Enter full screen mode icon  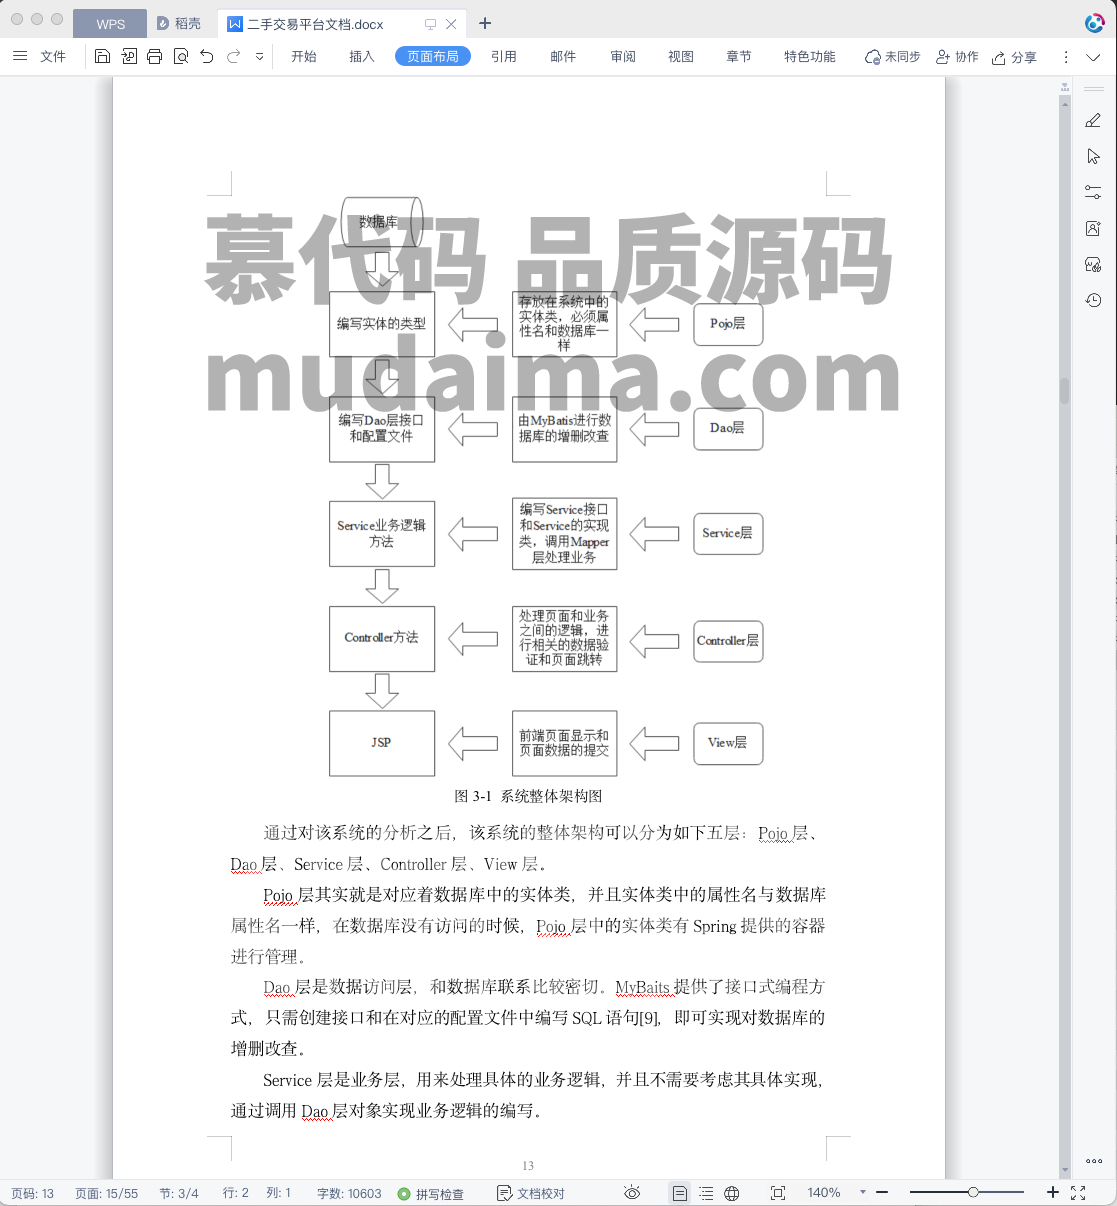tap(1078, 1193)
